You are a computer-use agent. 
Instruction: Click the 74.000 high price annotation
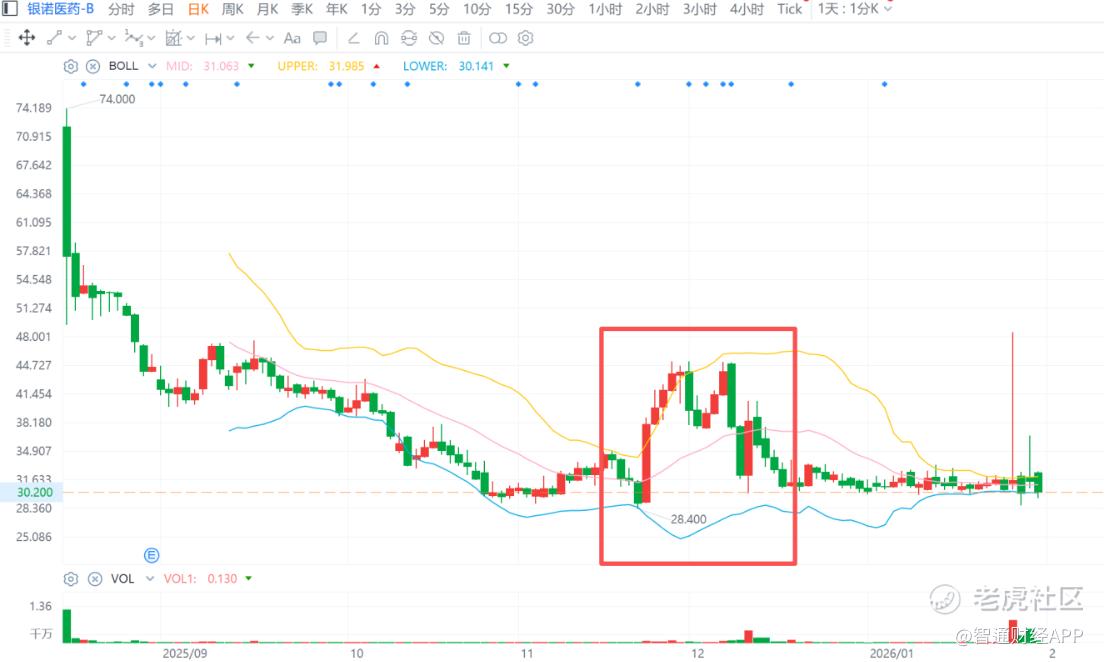pyautogui.click(x=117, y=99)
